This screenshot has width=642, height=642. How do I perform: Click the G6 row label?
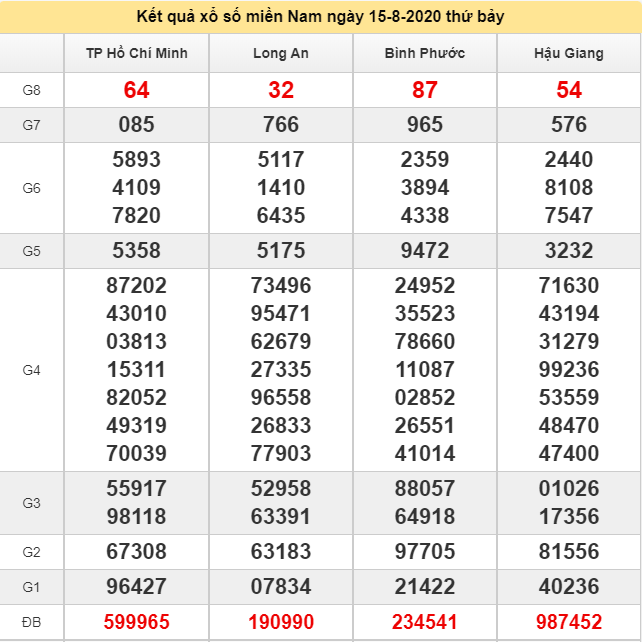pyautogui.click(x=32, y=188)
